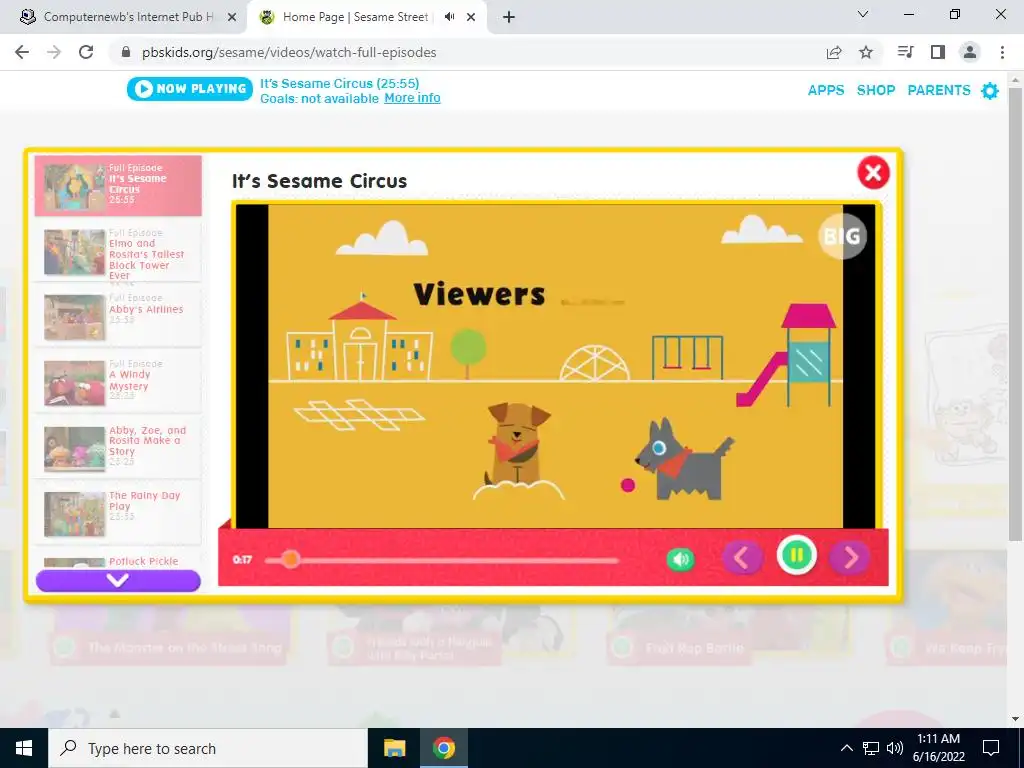Click the video progress slider handle
1024x768 pixels.
pos(291,559)
